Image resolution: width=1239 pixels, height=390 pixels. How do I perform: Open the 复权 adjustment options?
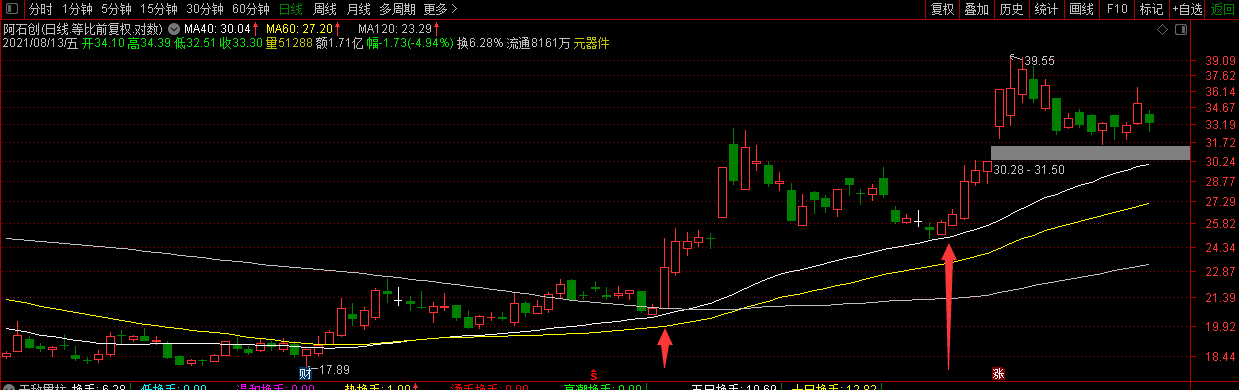(x=943, y=9)
